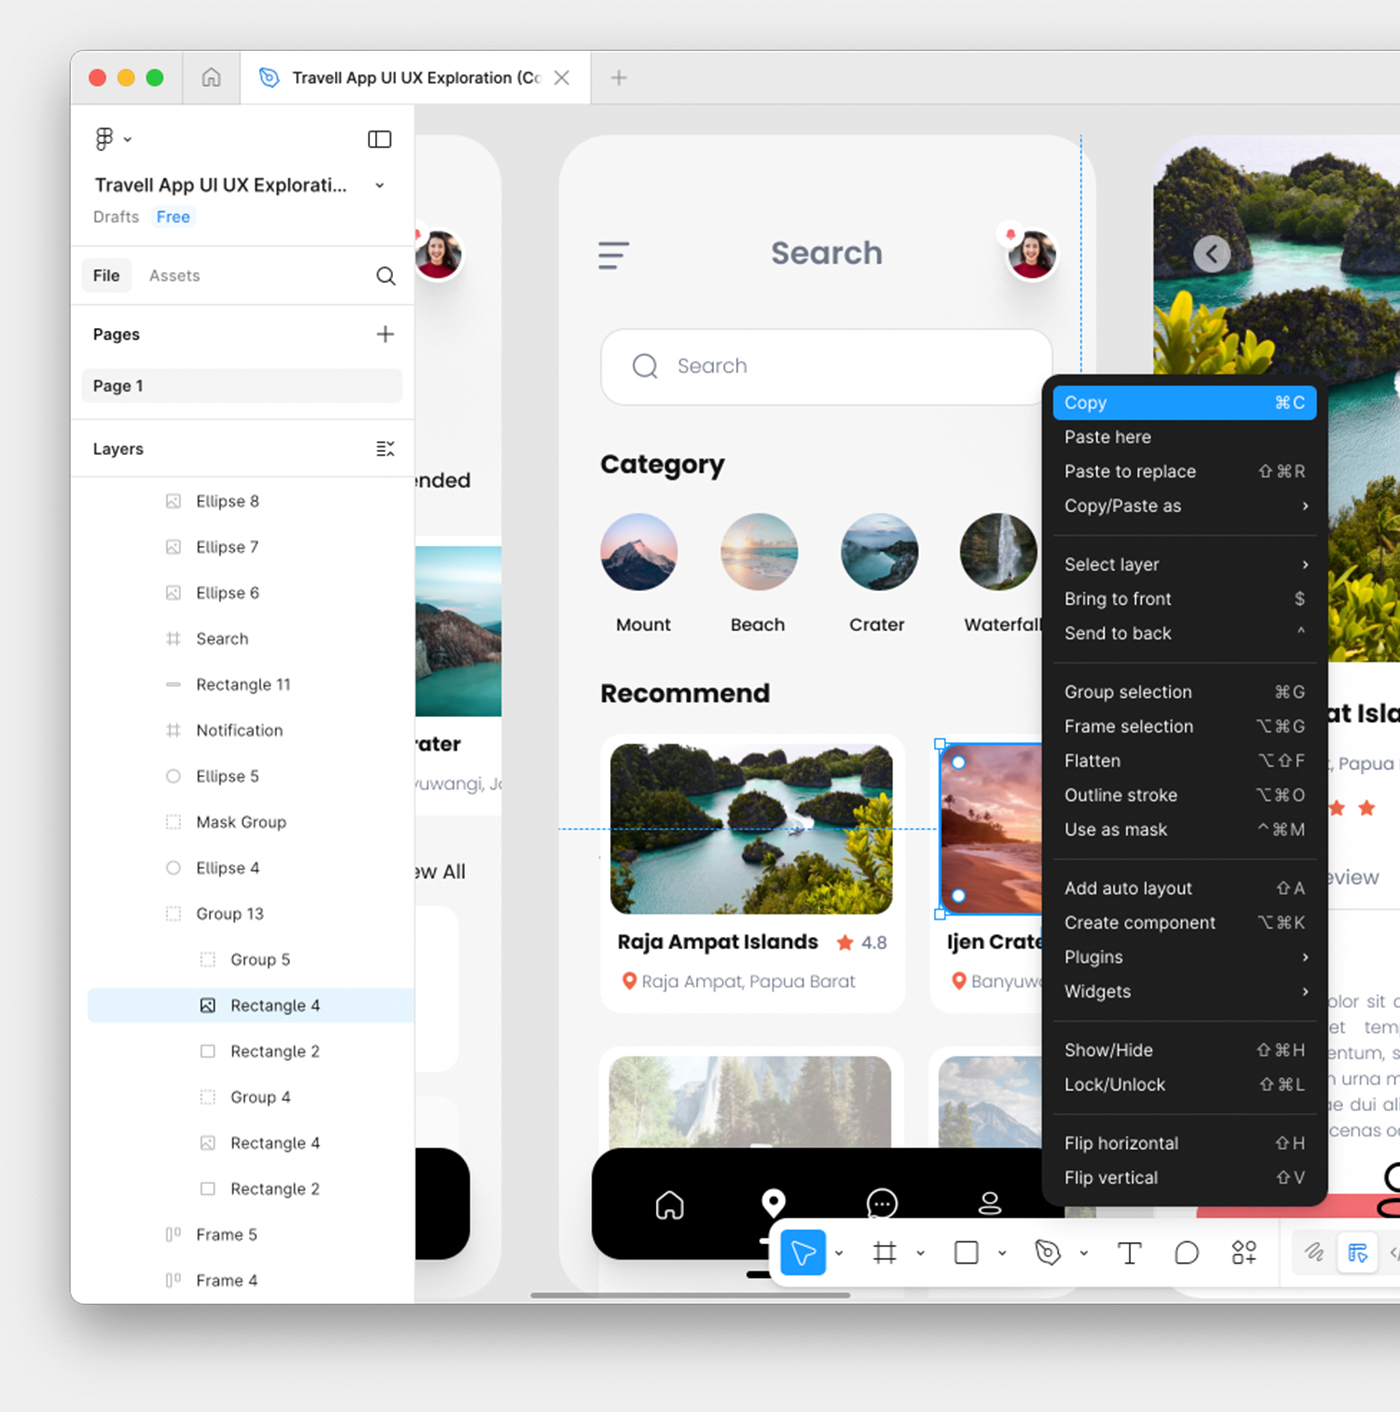1400x1412 pixels.
Task: Add a new page with plus
Action: [x=385, y=334]
